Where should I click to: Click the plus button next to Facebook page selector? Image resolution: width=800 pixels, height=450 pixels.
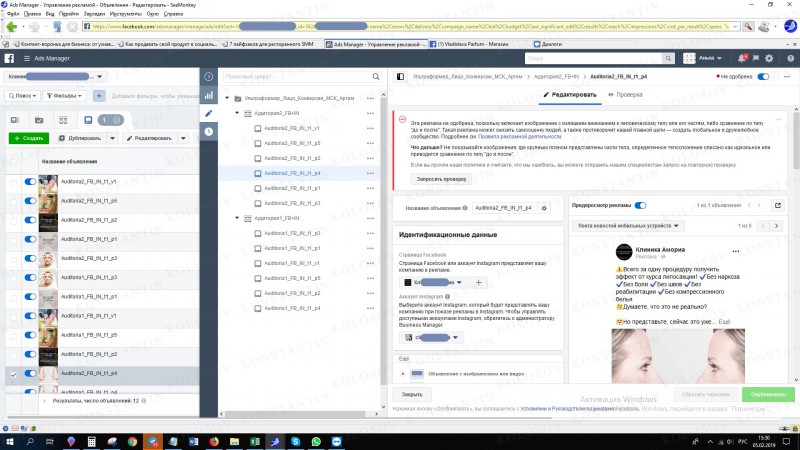point(479,282)
